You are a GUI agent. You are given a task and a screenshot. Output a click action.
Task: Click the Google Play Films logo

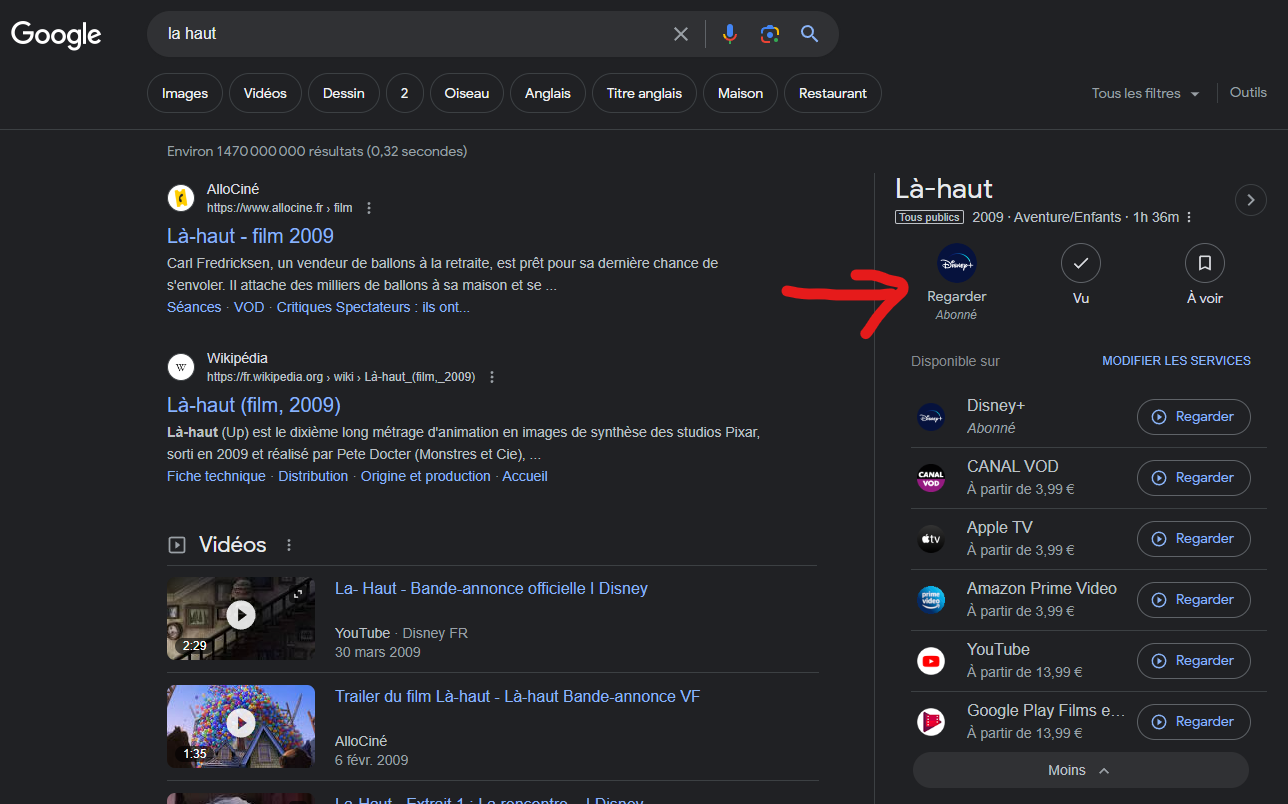pyautogui.click(x=931, y=722)
